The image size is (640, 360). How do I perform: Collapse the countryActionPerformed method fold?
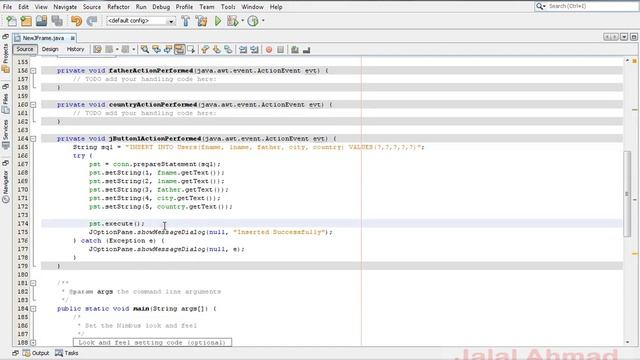33,105
